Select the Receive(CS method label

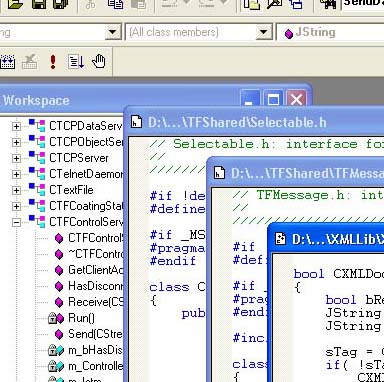(x=95, y=302)
